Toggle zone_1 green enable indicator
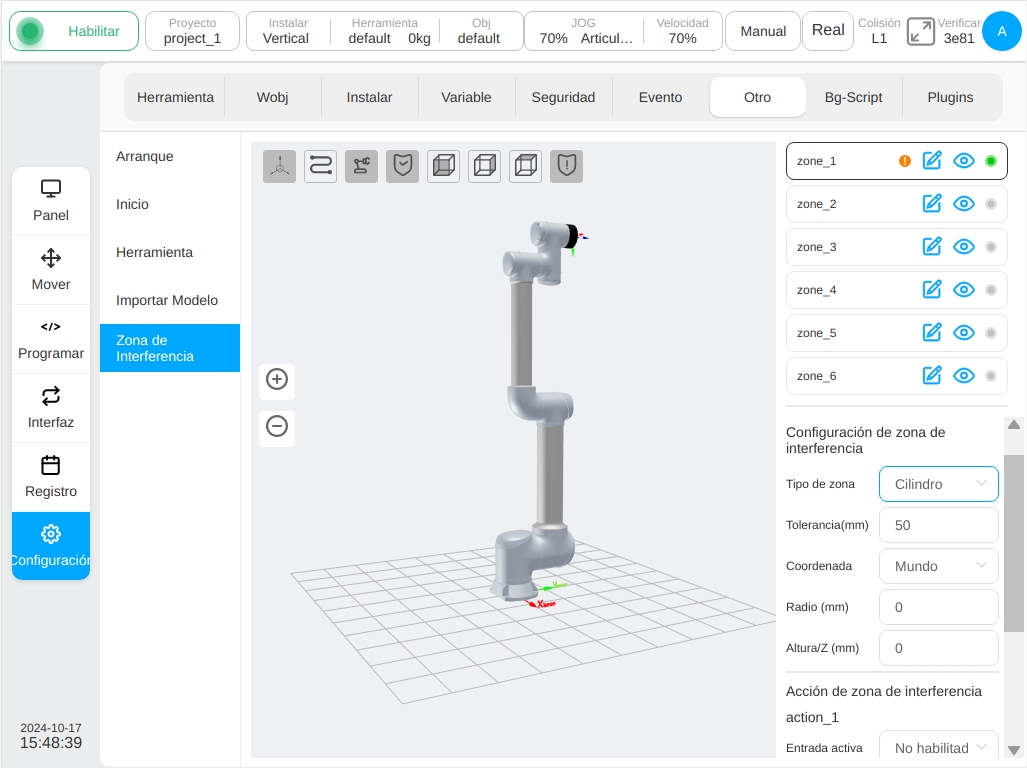Image resolution: width=1027 pixels, height=768 pixels. 991,161
